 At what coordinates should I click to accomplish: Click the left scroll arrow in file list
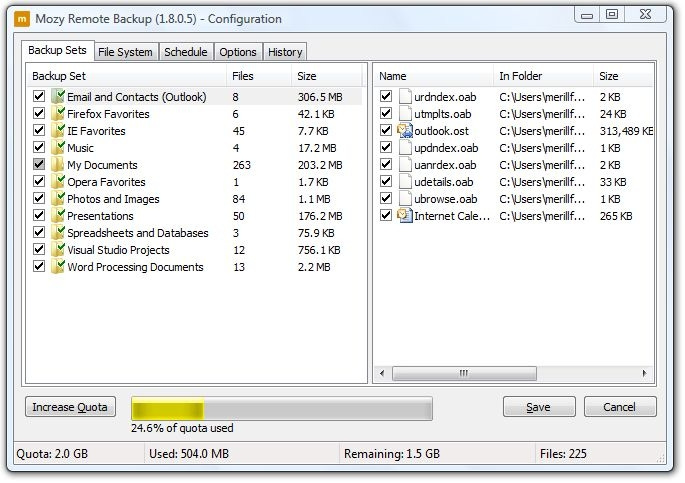(x=382, y=373)
